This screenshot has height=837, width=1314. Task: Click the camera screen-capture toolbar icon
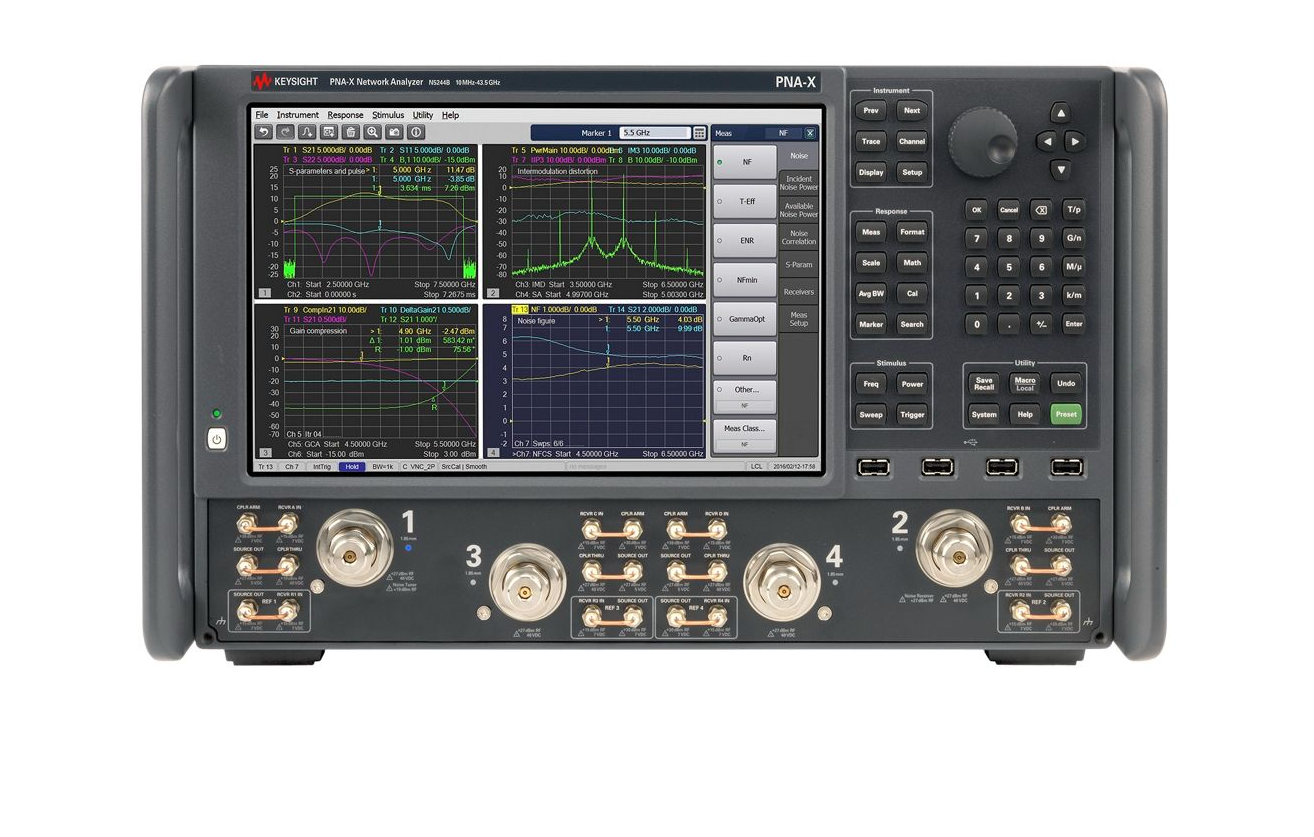[x=395, y=132]
